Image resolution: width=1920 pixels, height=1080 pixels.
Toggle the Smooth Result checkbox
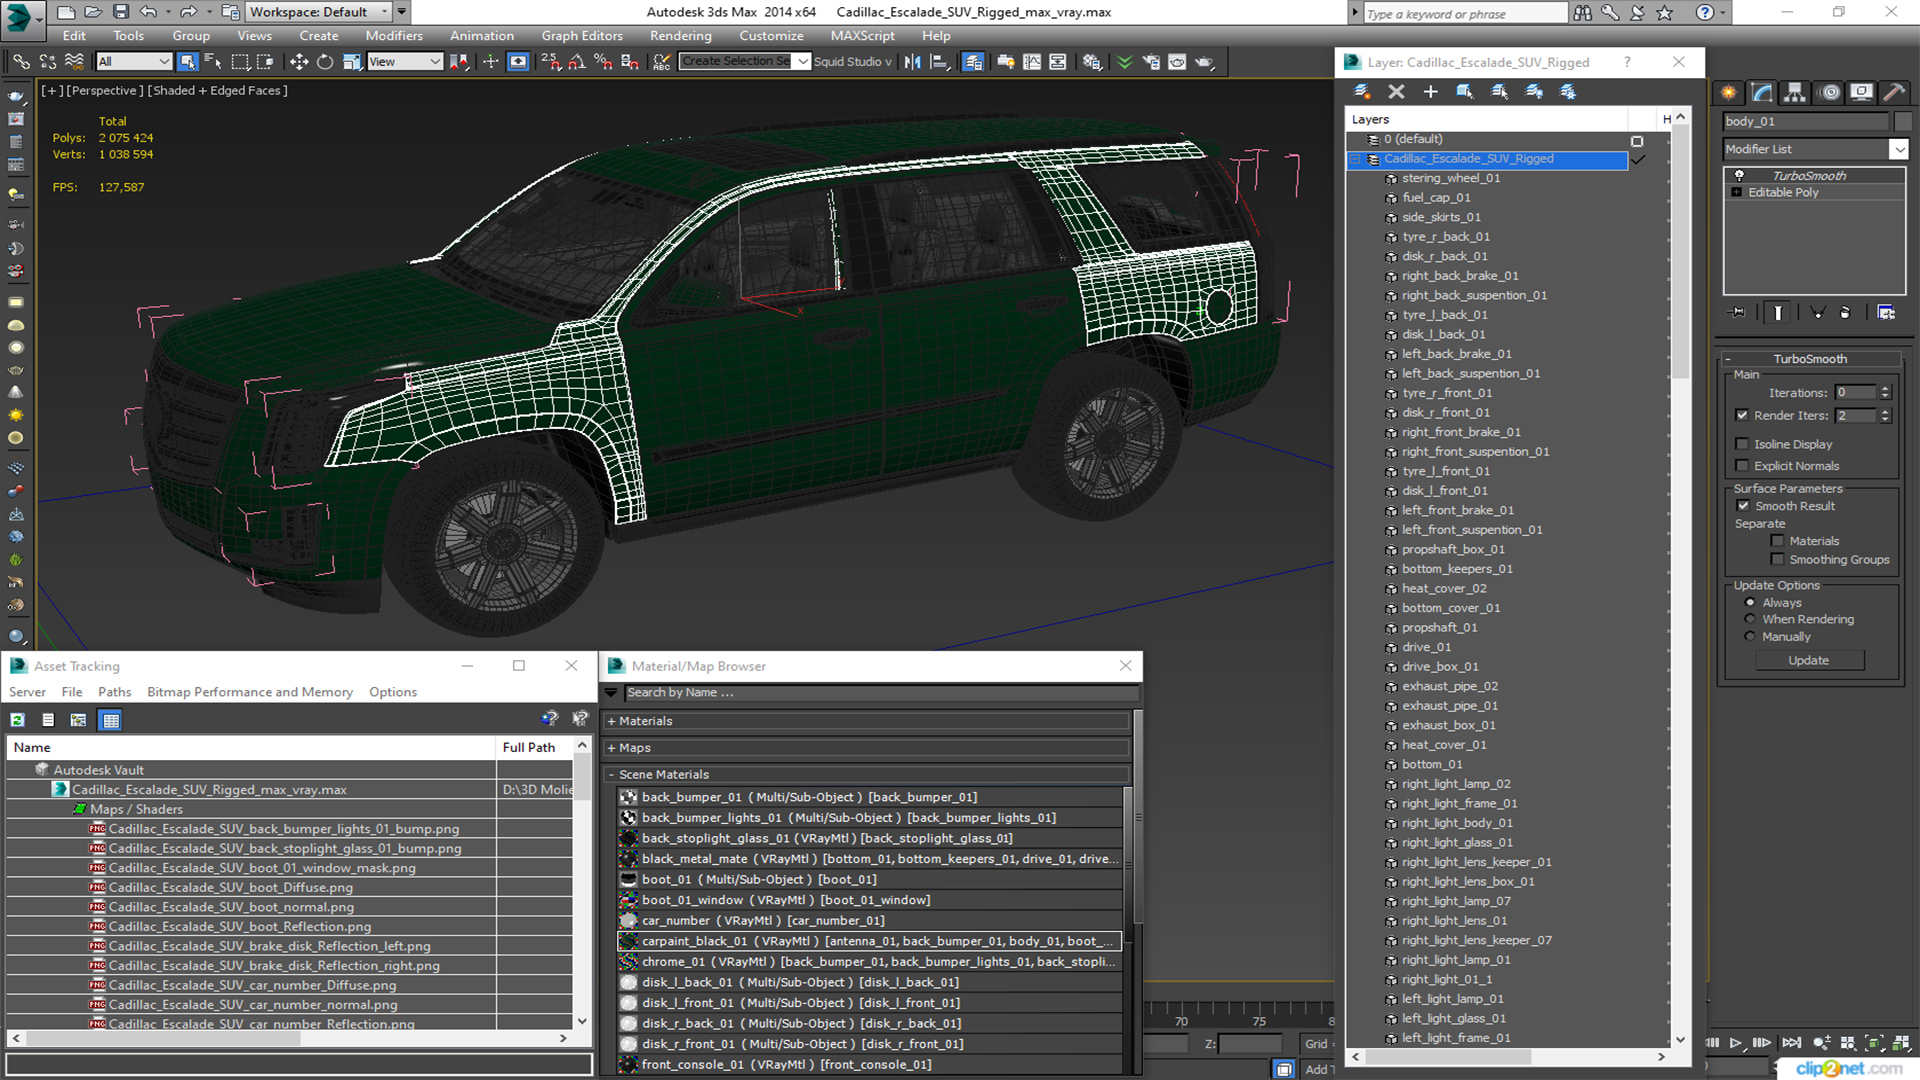point(1743,506)
